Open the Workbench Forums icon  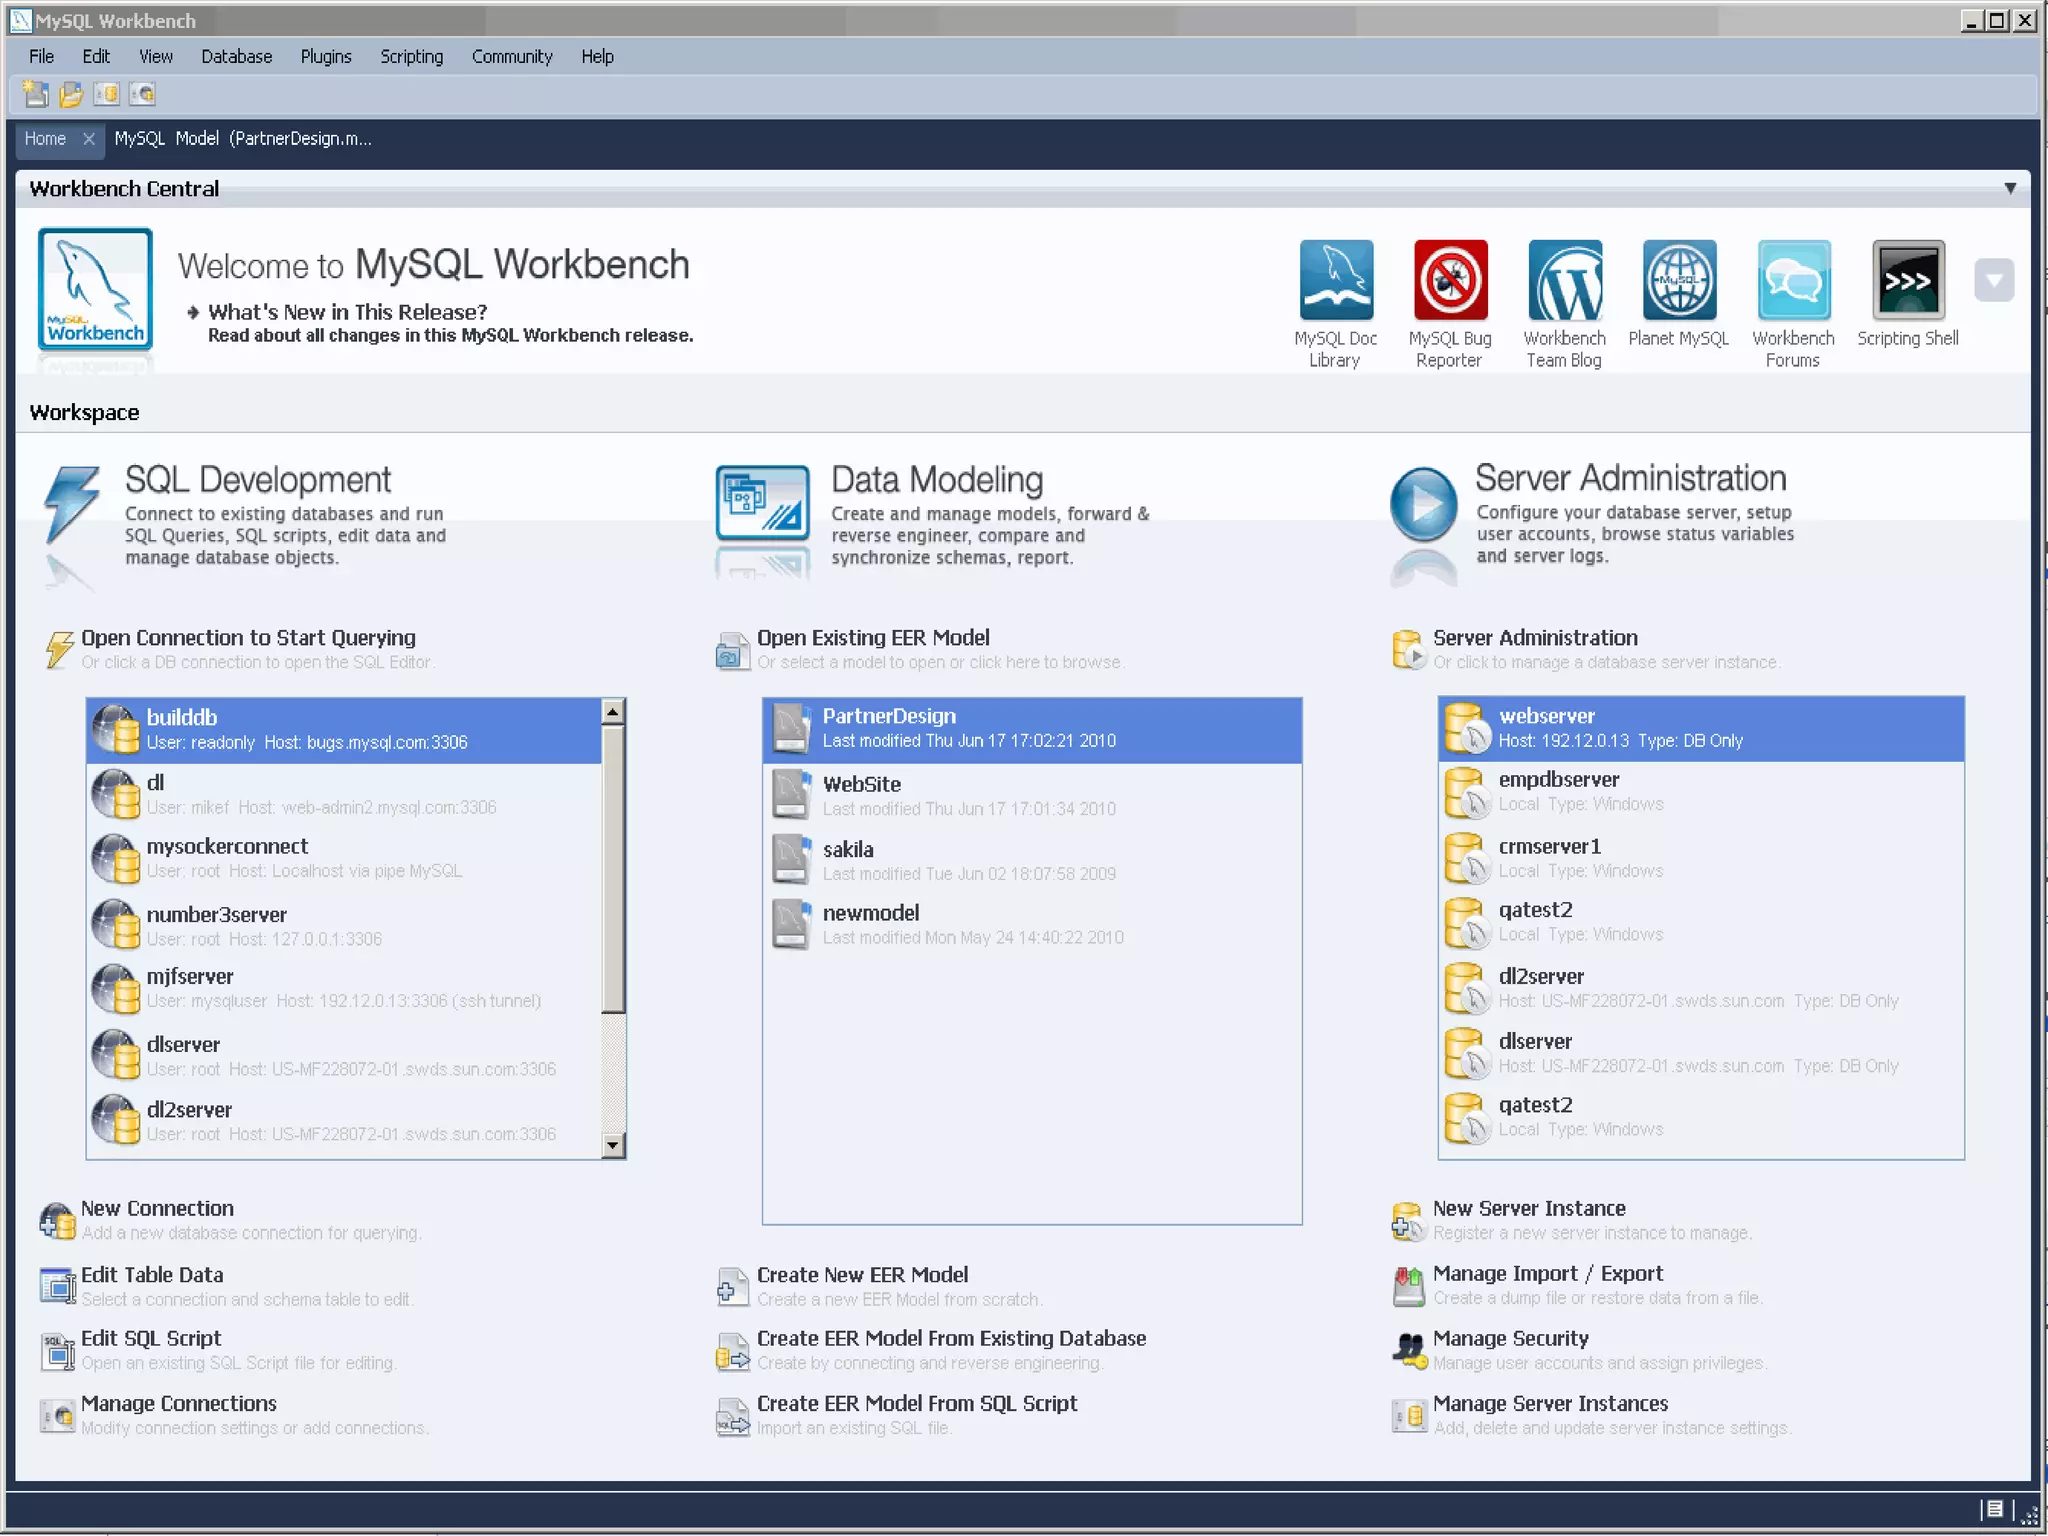tap(1793, 281)
